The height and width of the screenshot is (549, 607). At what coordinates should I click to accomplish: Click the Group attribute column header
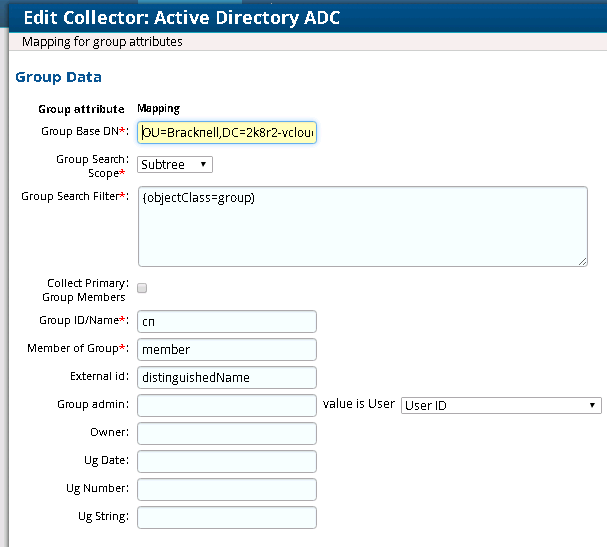81,109
